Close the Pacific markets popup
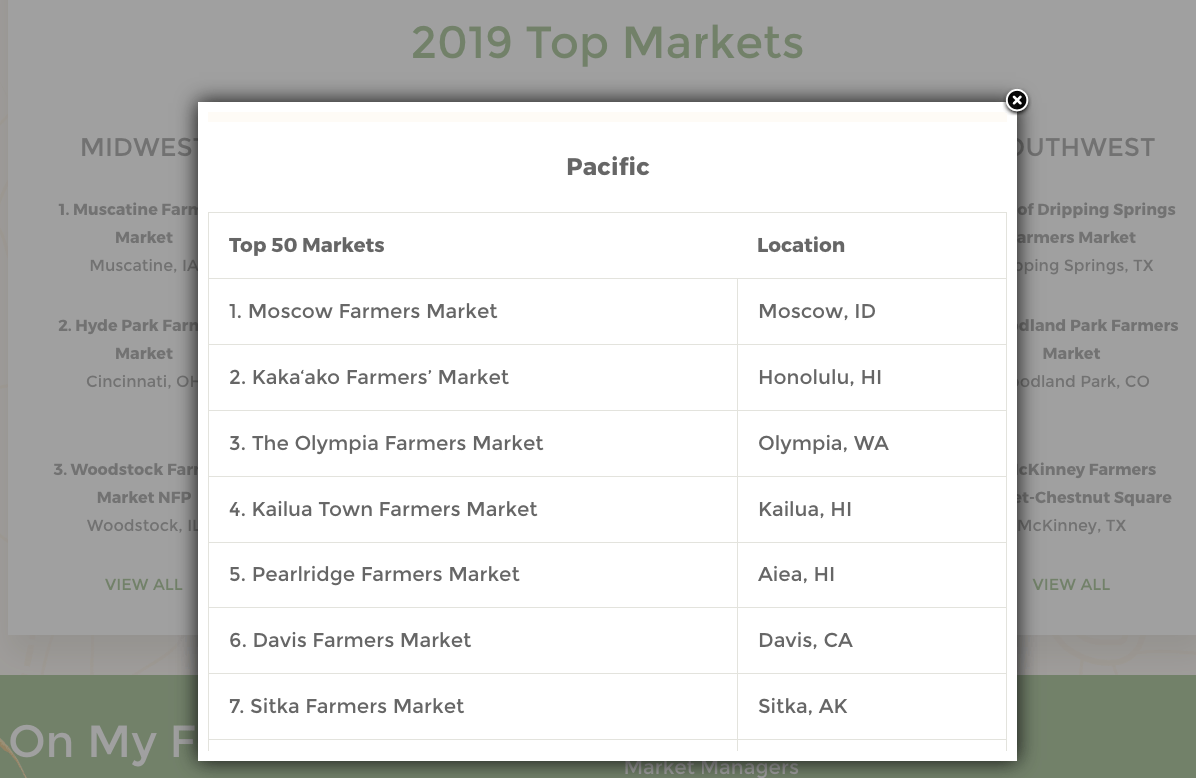This screenshot has height=778, width=1196. click(1016, 101)
